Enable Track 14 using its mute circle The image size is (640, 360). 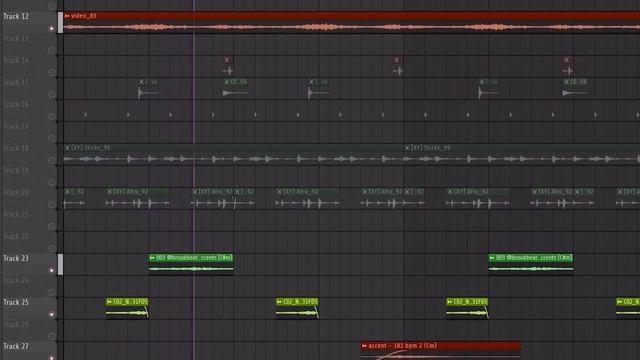pyautogui.click(x=51, y=73)
